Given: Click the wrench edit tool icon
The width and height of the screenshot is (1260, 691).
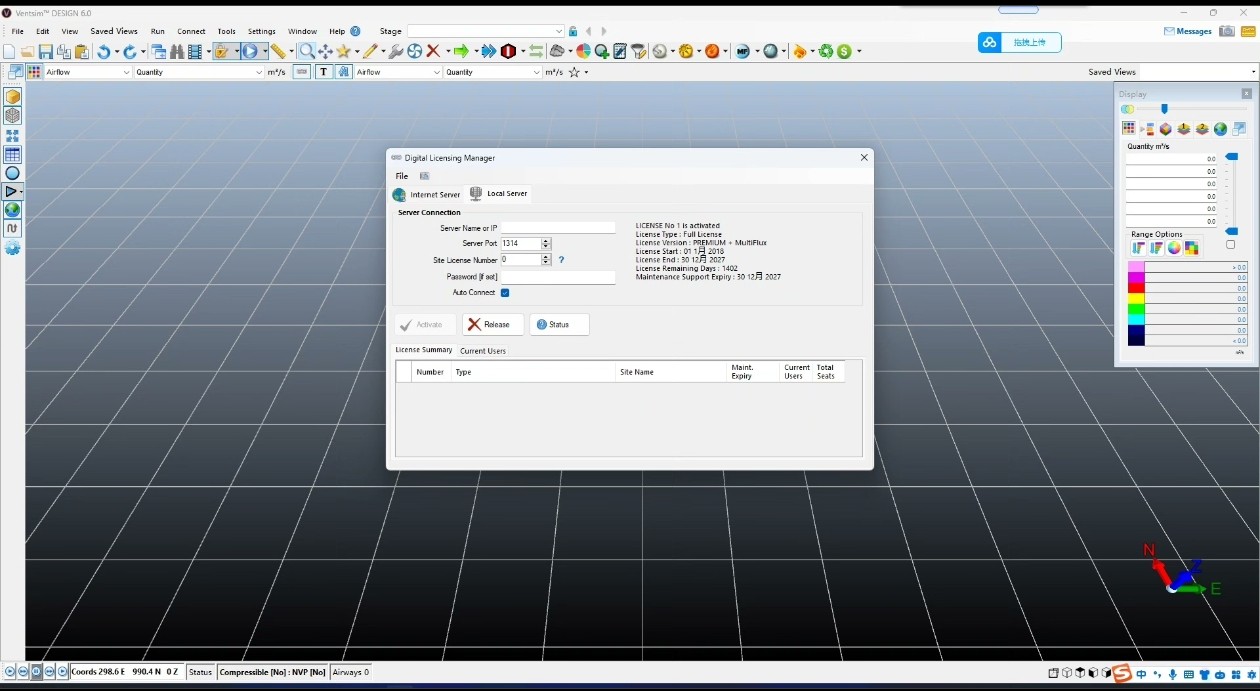Looking at the screenshot, I should (396, 51).
